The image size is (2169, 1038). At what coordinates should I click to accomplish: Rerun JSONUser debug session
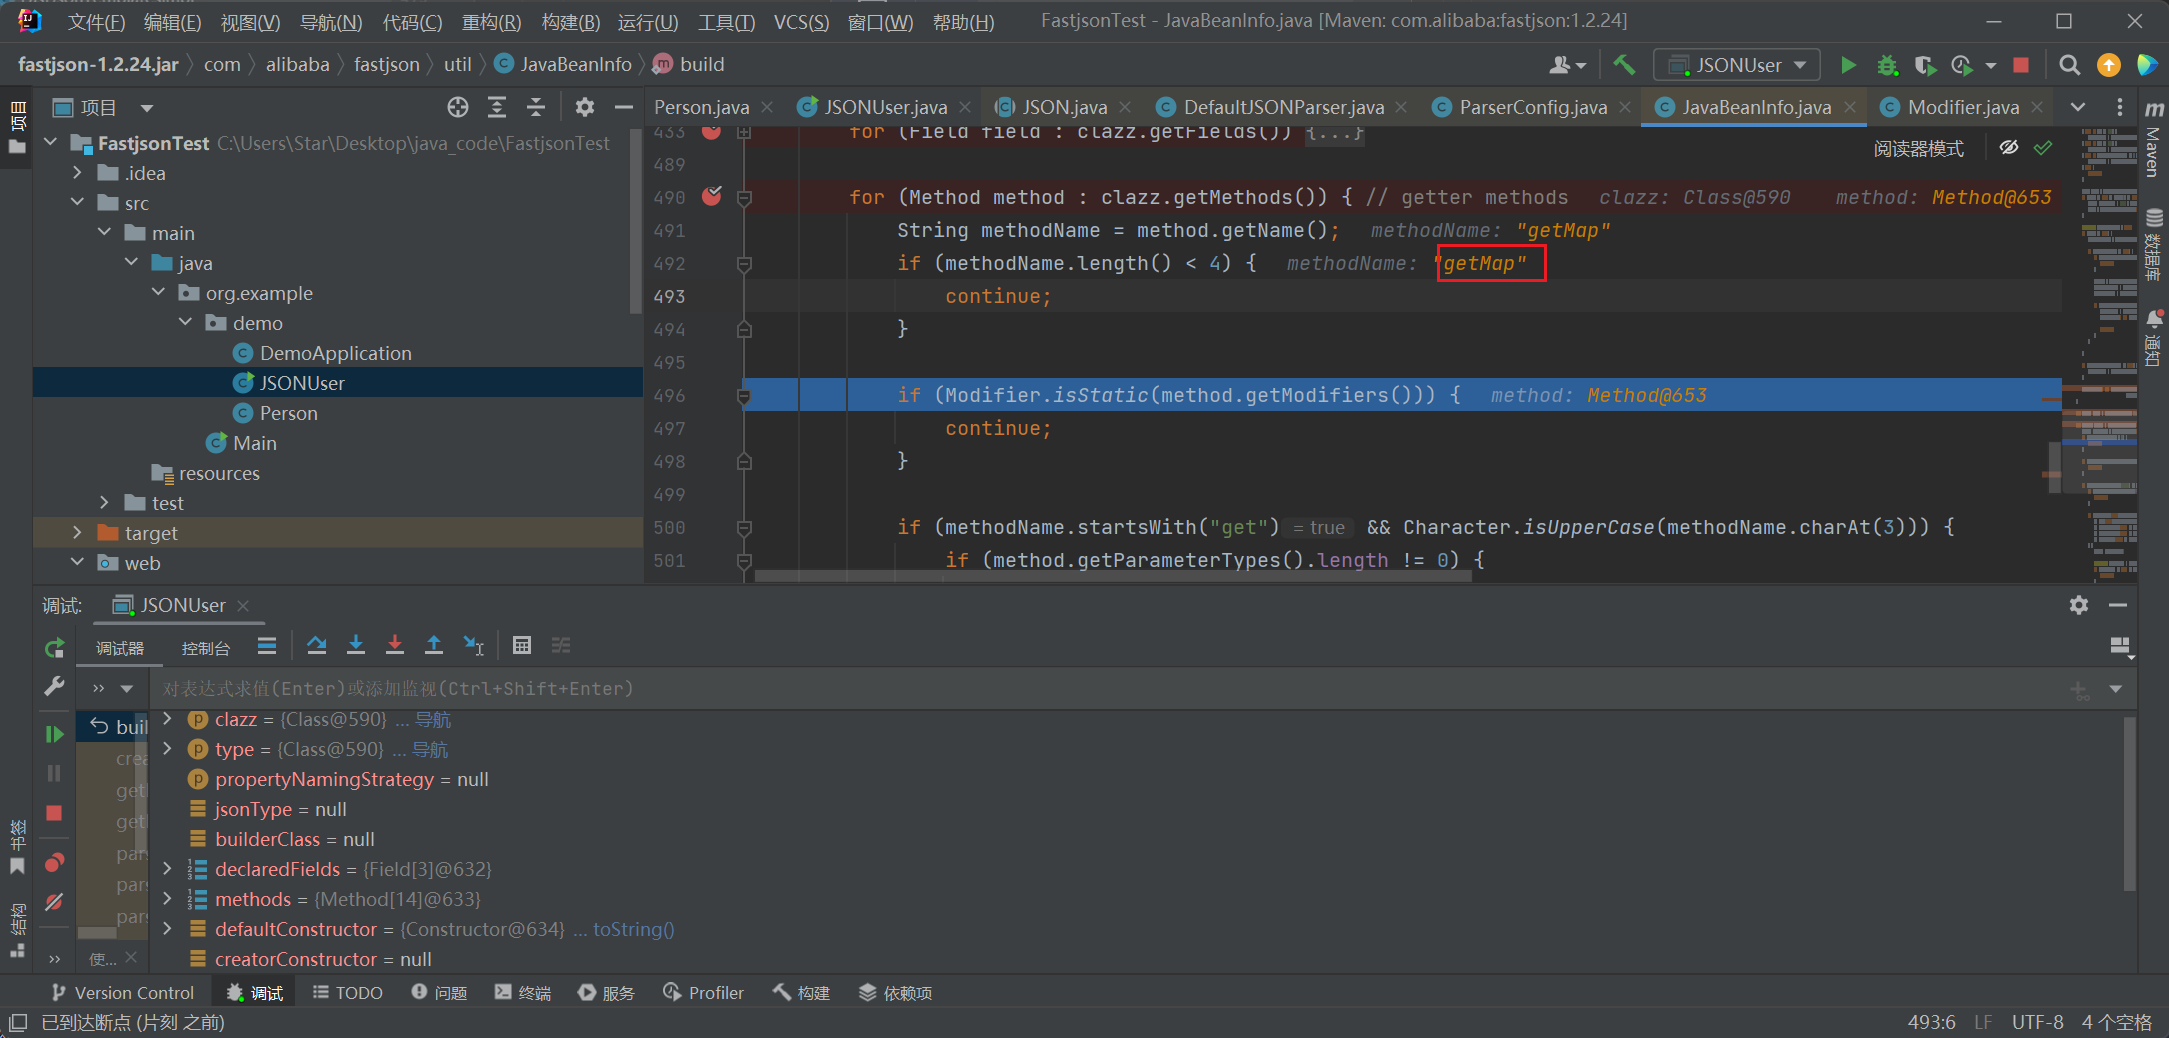coord(55,648)
